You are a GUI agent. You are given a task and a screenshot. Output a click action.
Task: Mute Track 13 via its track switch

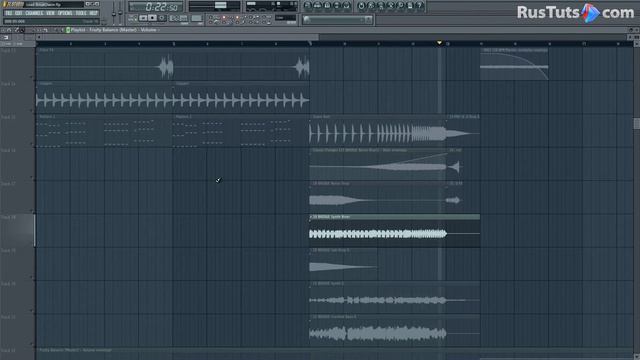(31, 76)
